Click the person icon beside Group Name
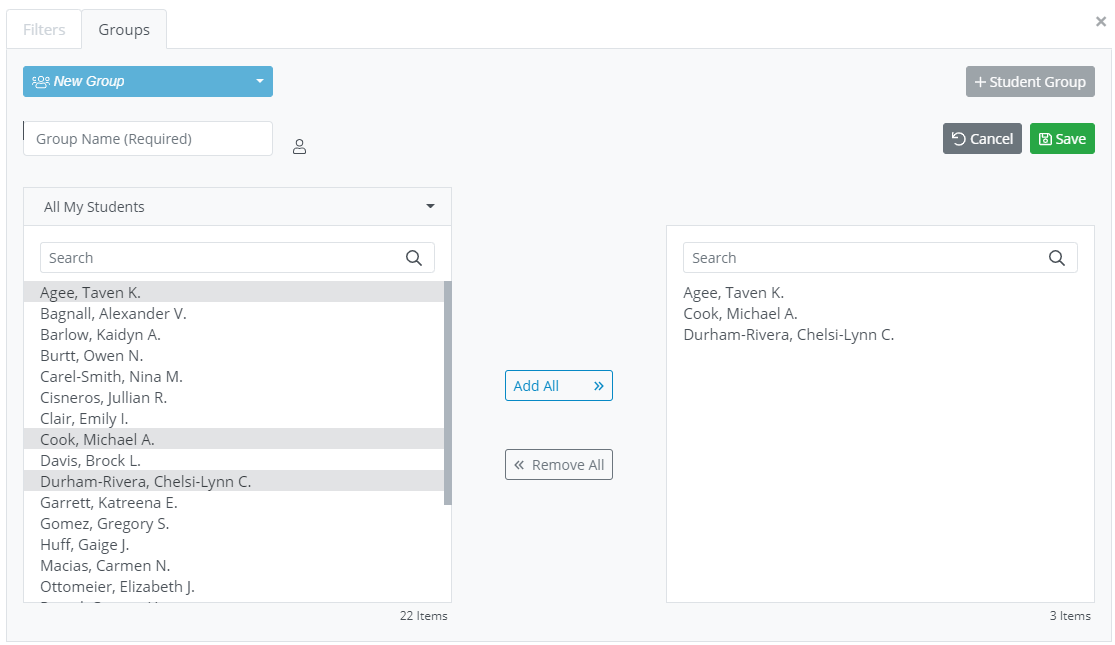 tap(299, 147)
